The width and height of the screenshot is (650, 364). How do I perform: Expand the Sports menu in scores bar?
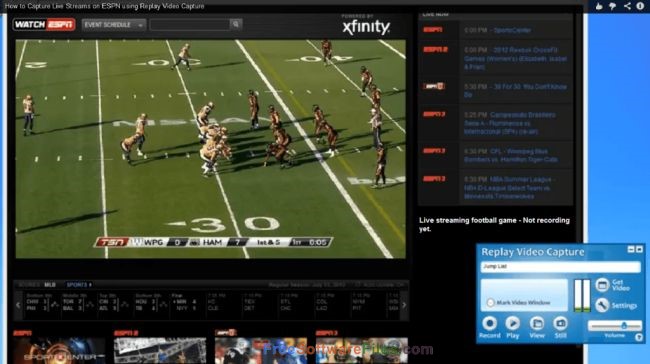79,285
